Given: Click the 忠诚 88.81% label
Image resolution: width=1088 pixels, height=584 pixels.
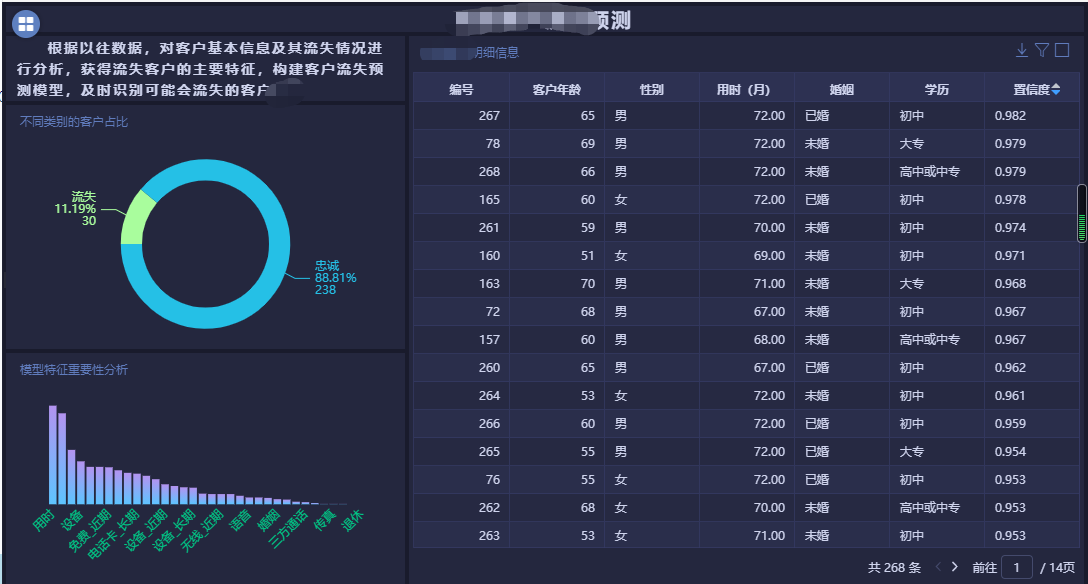Looking at the screenshot, I should coord(335,277).
